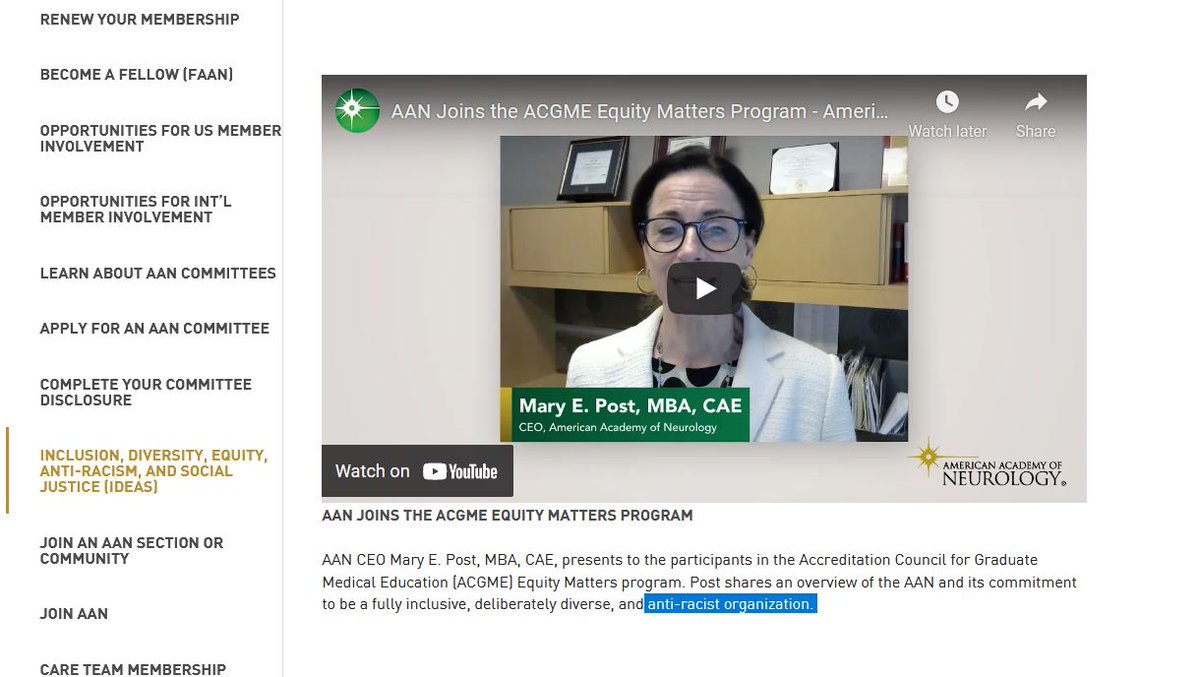The image size is (1200, 677).
Task: Click the American Academy of Neurology logo
Action: coord(987,462)
